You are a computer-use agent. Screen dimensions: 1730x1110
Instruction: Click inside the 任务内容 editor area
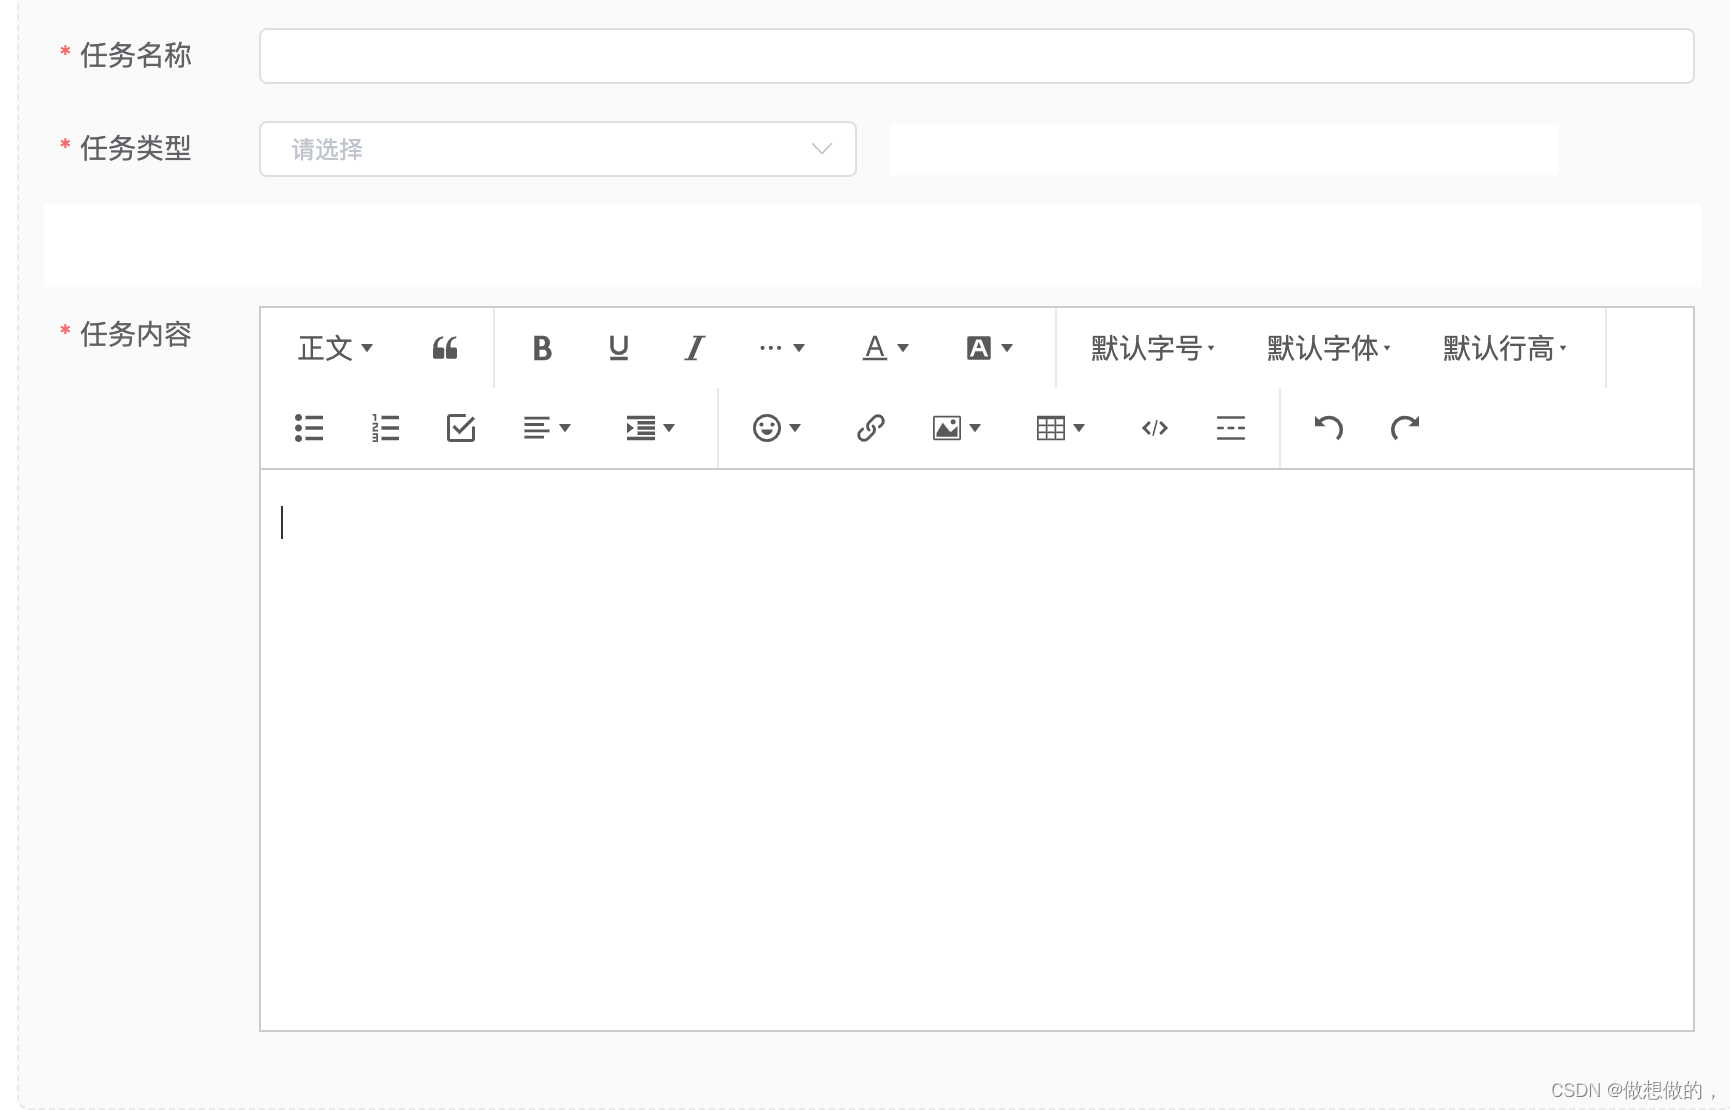tap(976, 750)
